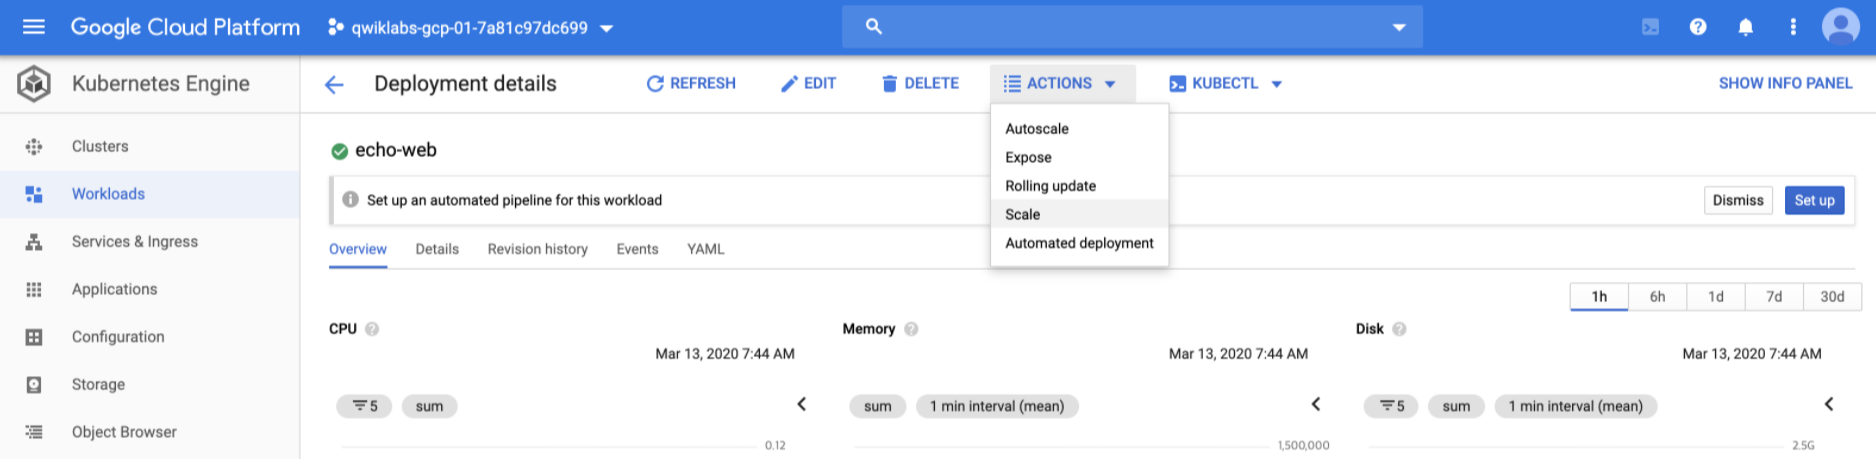Go back with the left arrow
Image resolution: width=1876 pixels, height=459 pixels.
pyautogui.click(x=334, y=85)
